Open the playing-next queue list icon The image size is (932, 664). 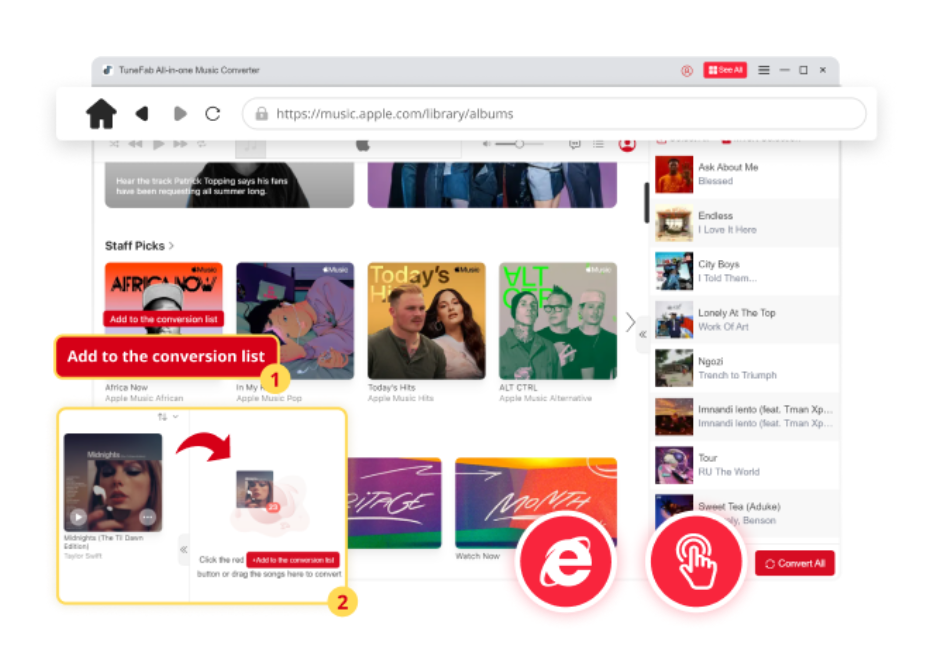[599, 144]
